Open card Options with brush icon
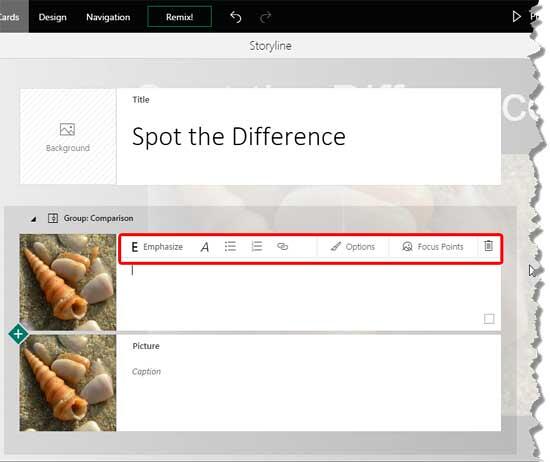Image resolution: width=550 pixels, height=462 pixels. (x=353, y=247)
